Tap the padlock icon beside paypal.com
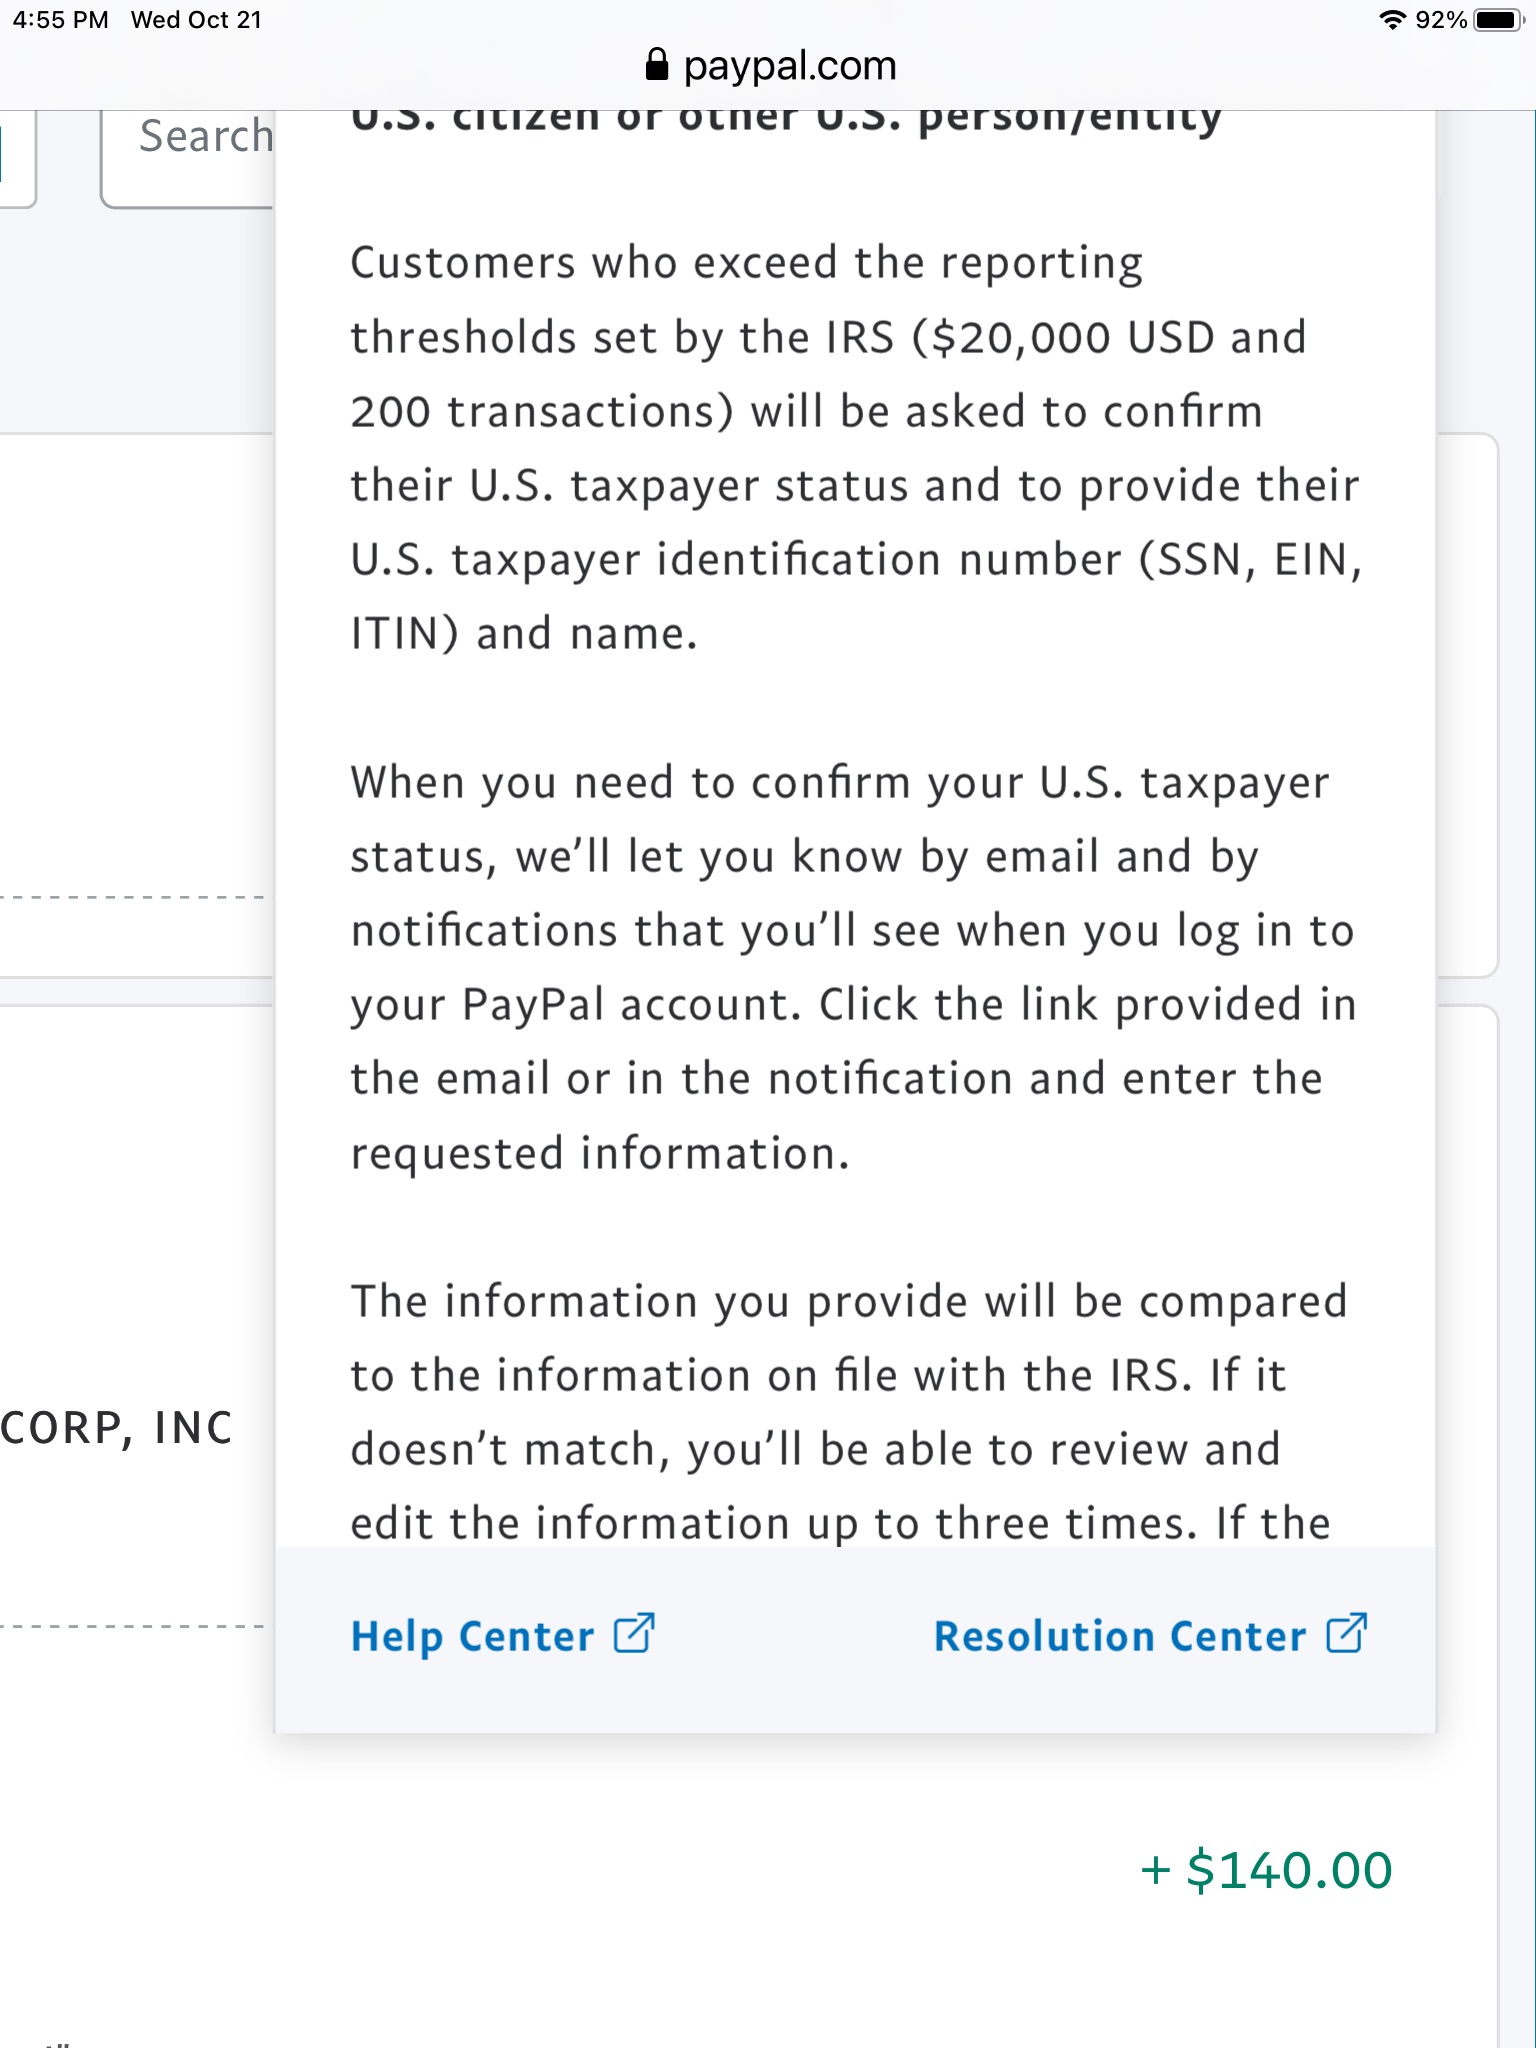Viewport: 1536px width, 2048px height. tap(656, 65)
